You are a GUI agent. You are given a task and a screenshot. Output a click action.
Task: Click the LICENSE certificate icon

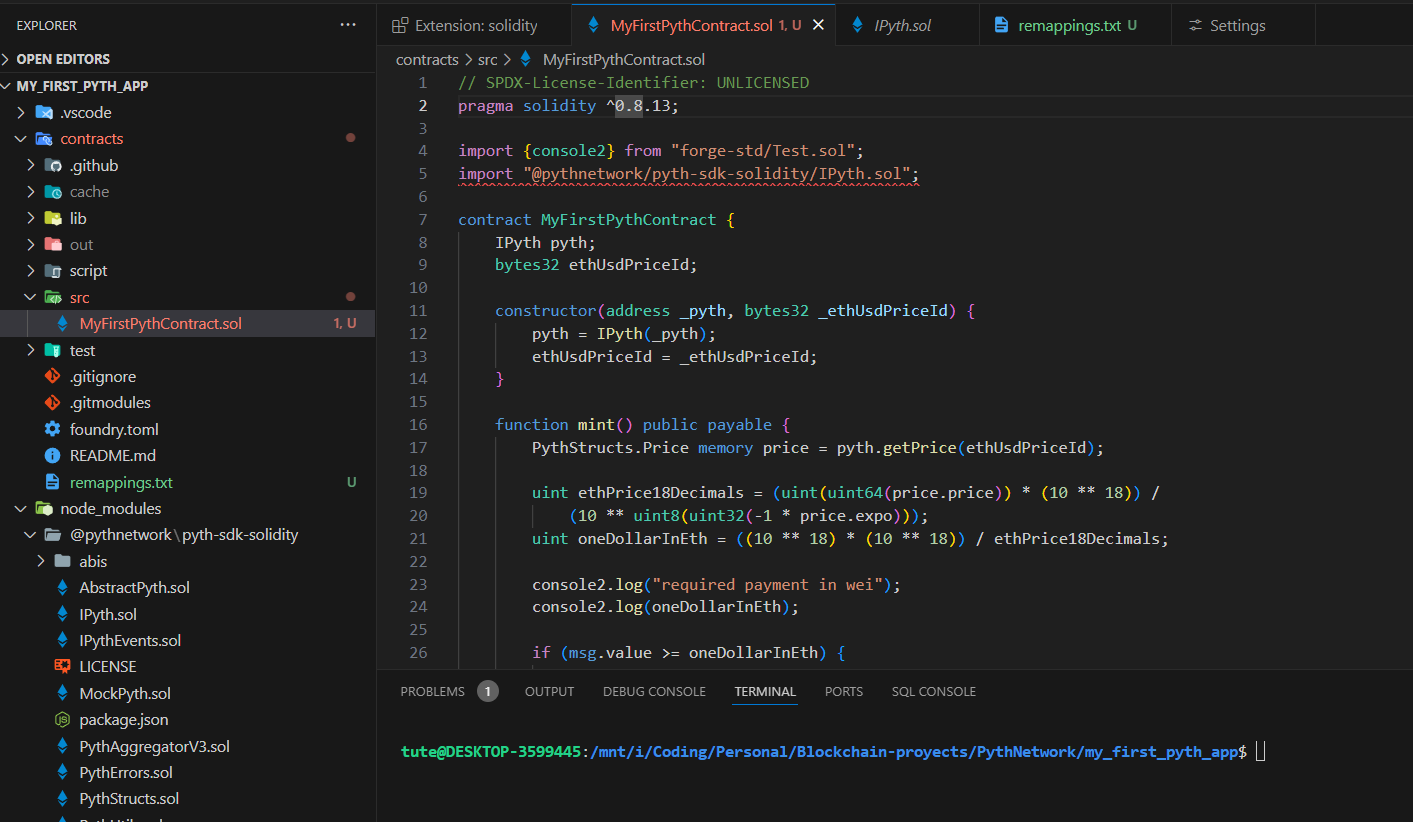click(62, 666)
